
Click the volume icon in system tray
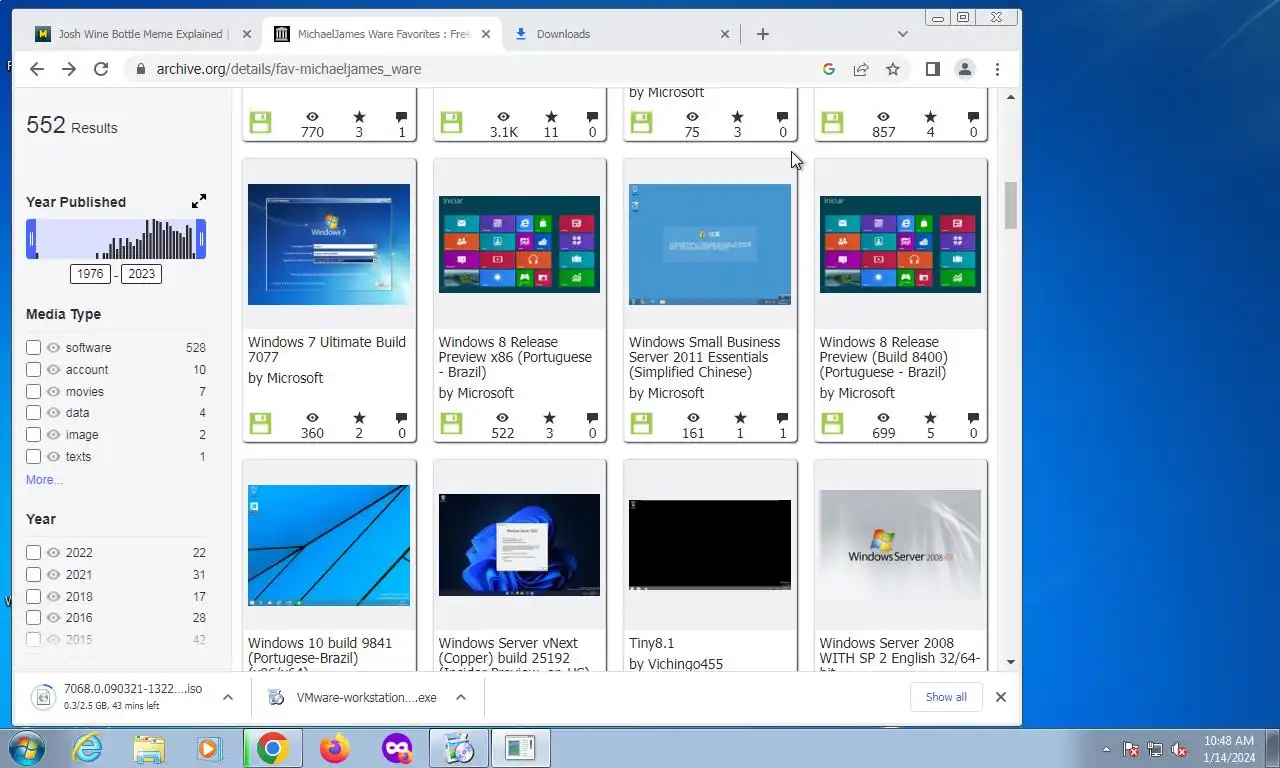1179,749
